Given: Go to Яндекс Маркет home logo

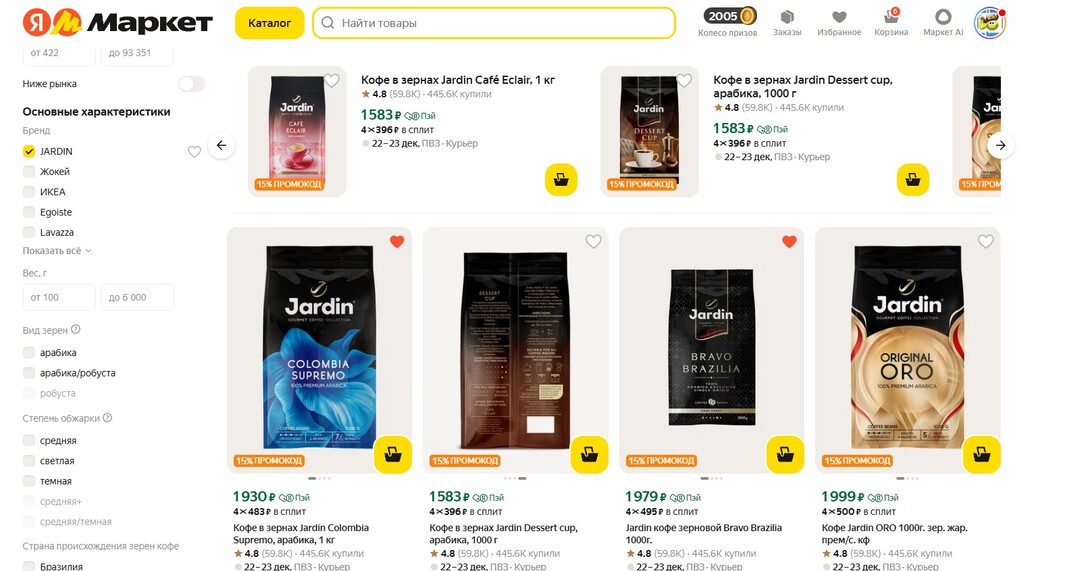Looking at the screenshot, I should 118,23.
